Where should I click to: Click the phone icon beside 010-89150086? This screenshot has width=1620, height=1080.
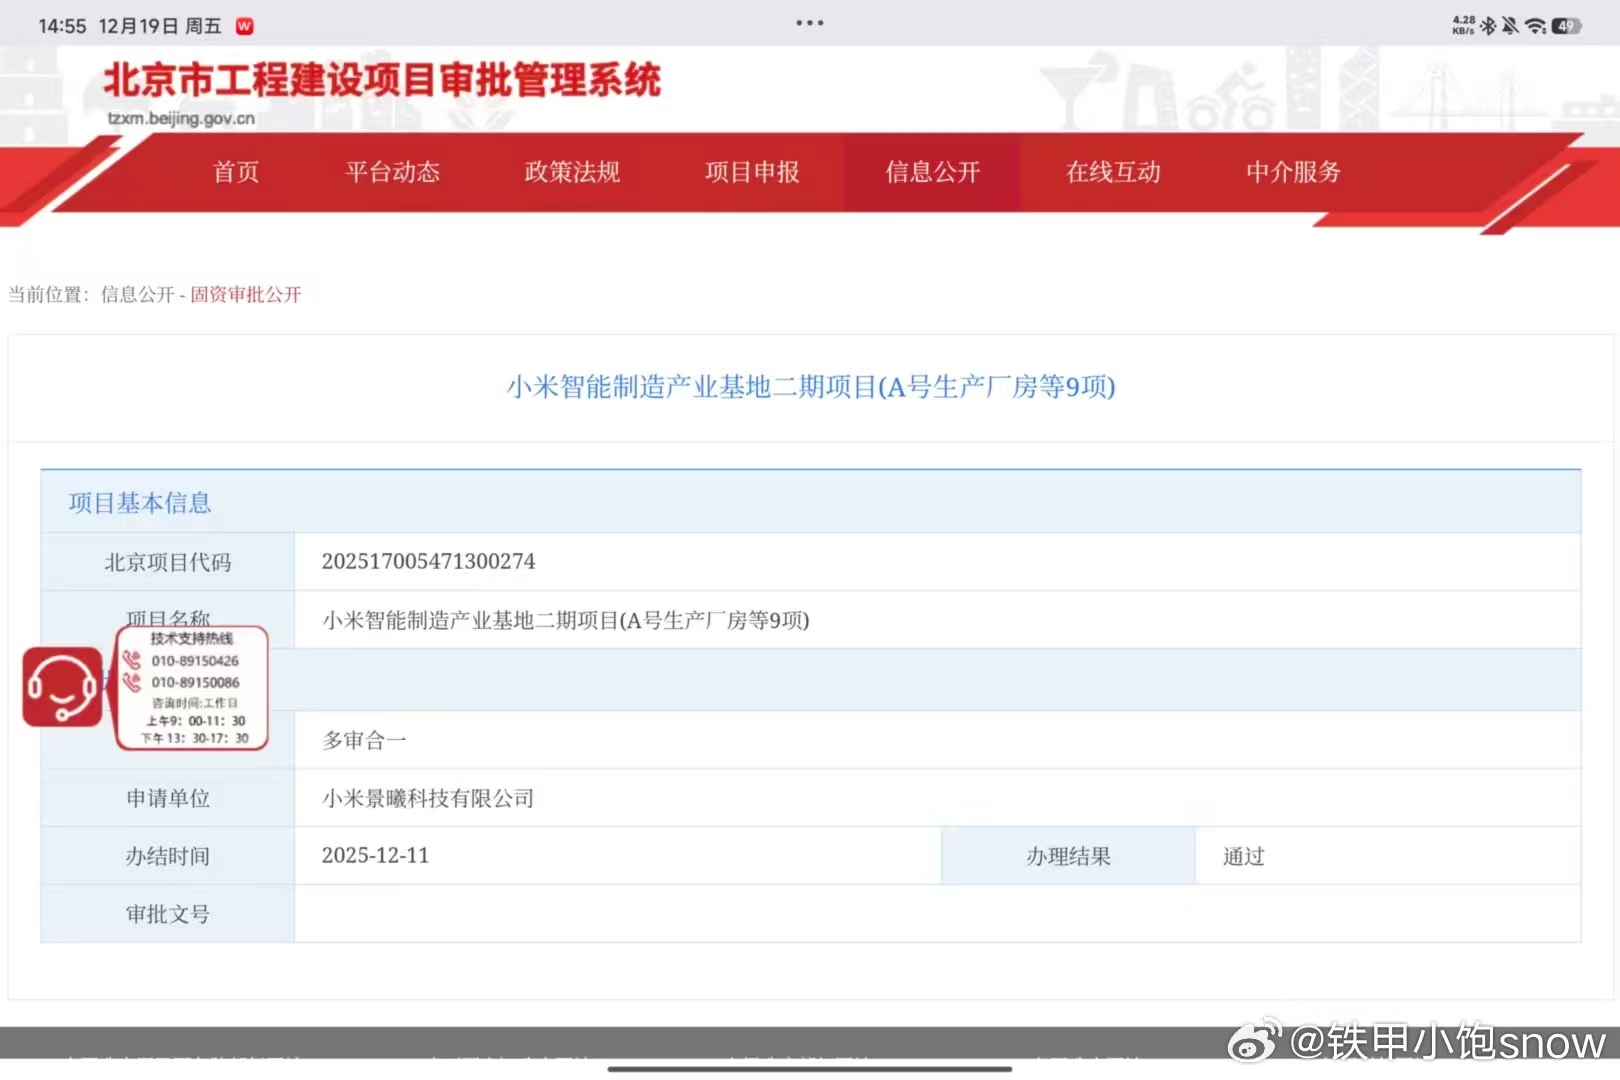click(132, 682)
